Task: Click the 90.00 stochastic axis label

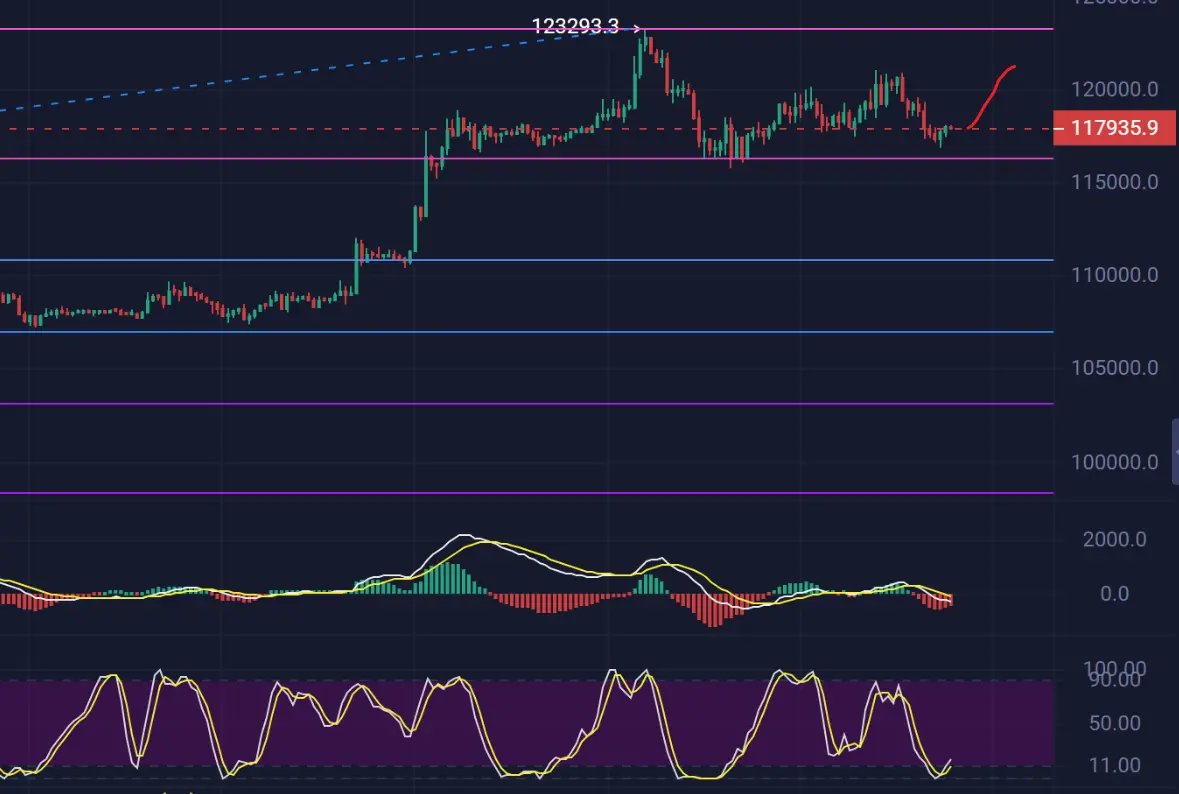Action: (1115, 680)
